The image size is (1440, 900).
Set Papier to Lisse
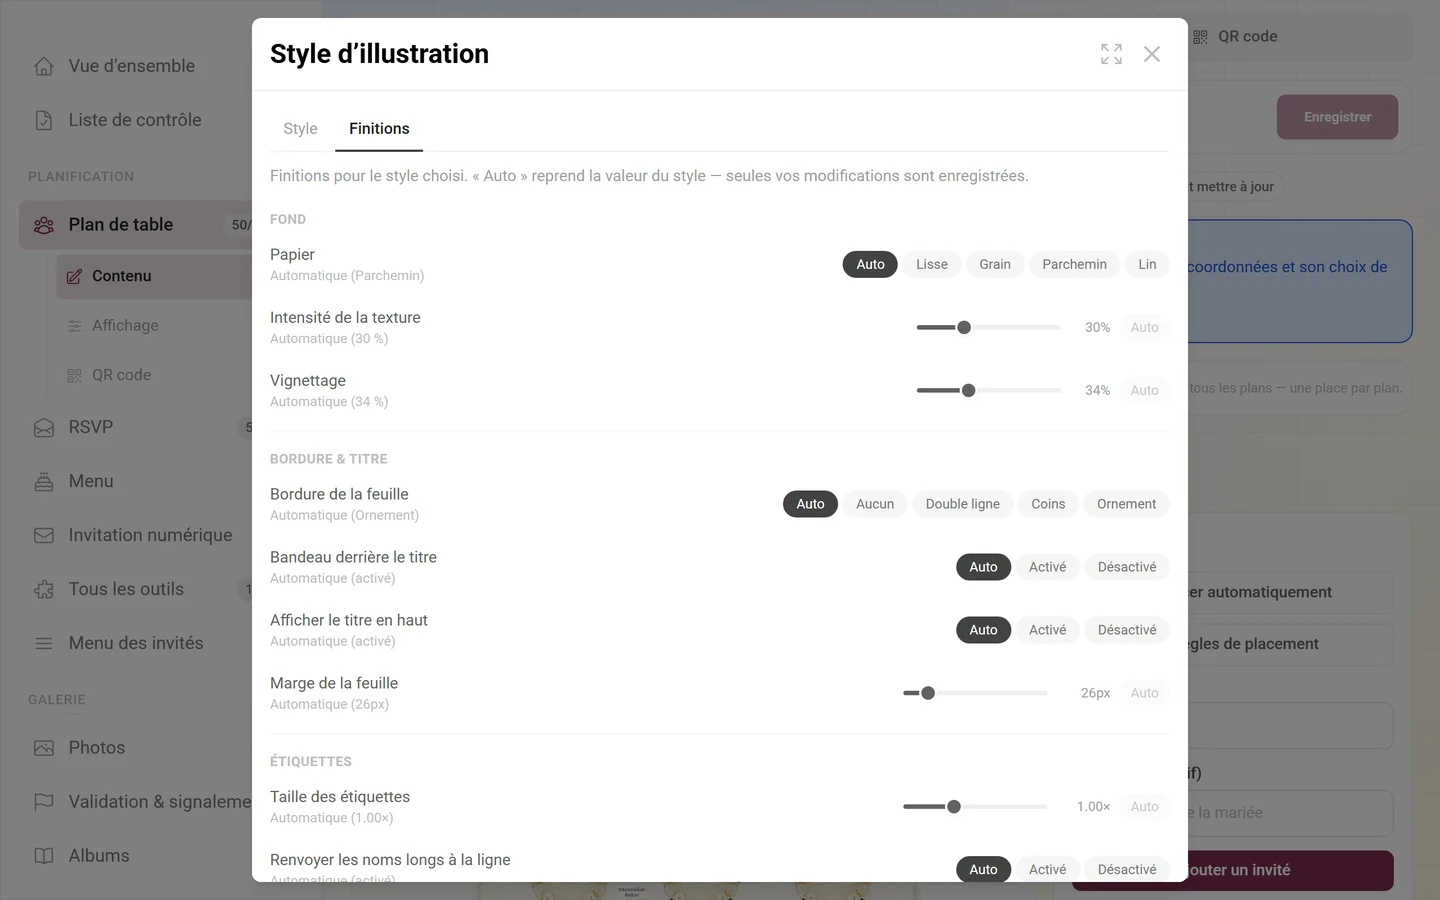[x=932, y=264]
